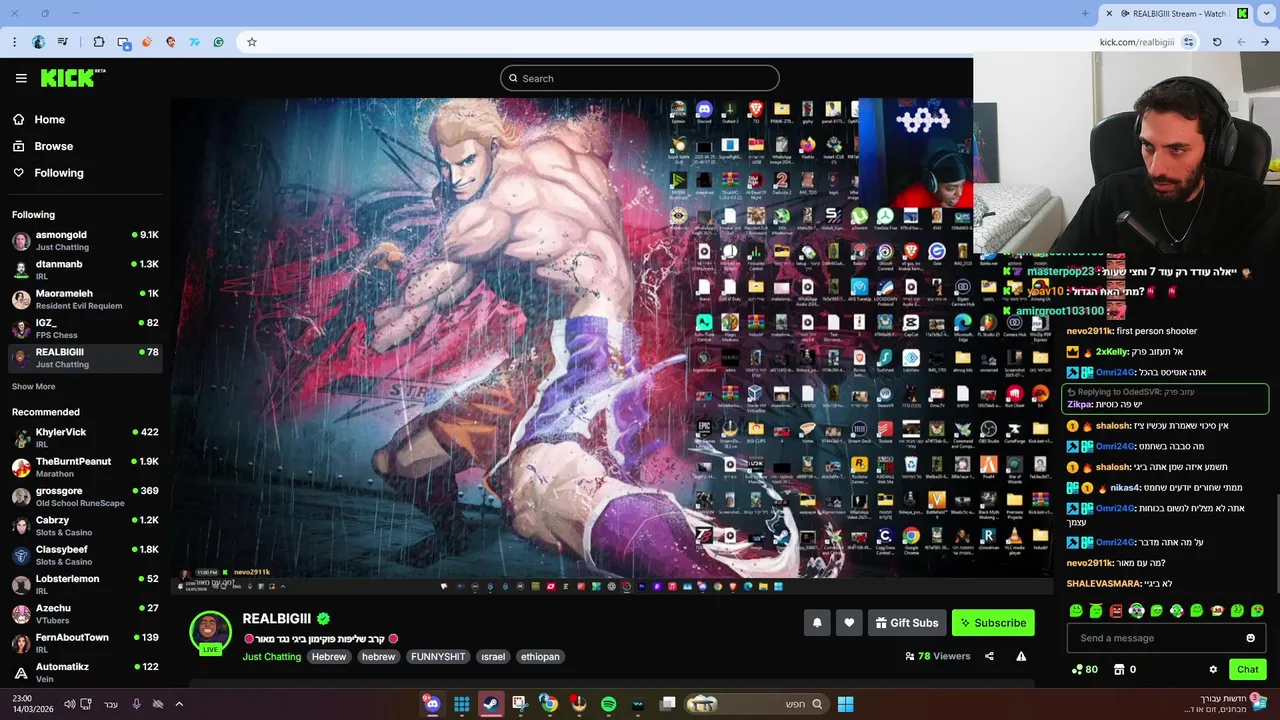Screen dimensions: 1280x720
Task: Open the Following page link
Action: click(x=59, y=173)
